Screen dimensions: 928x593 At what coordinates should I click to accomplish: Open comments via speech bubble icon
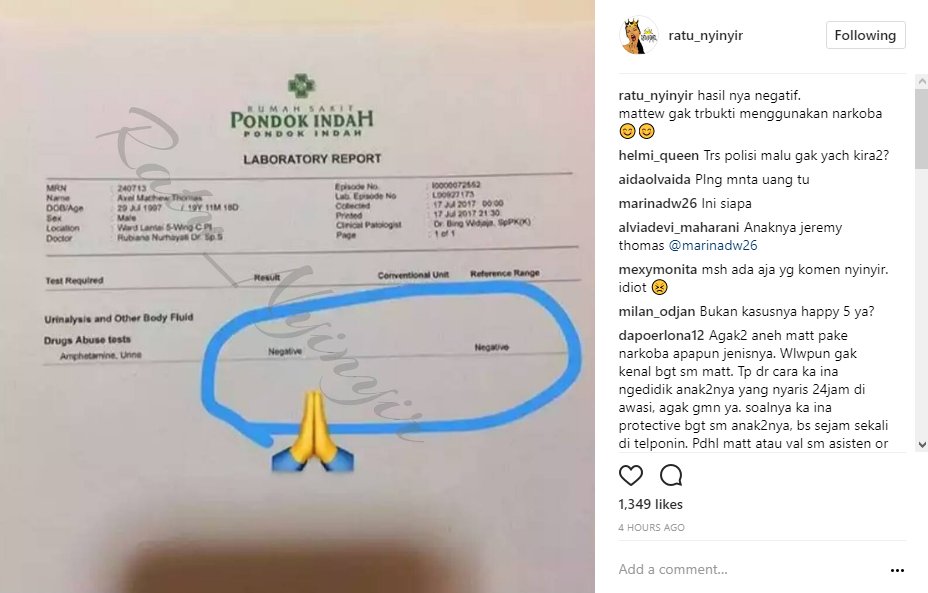671,475
